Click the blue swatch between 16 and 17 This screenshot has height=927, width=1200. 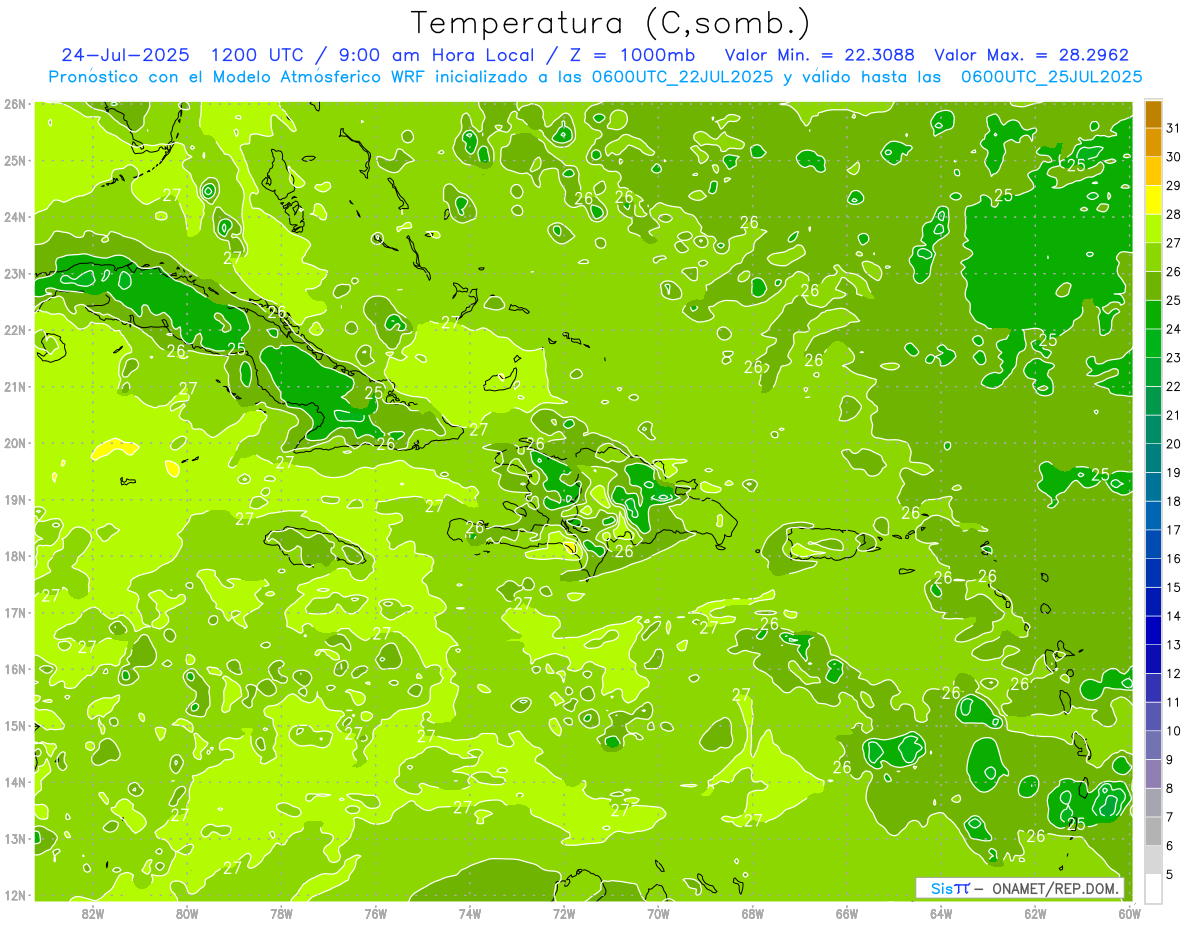1153,544
